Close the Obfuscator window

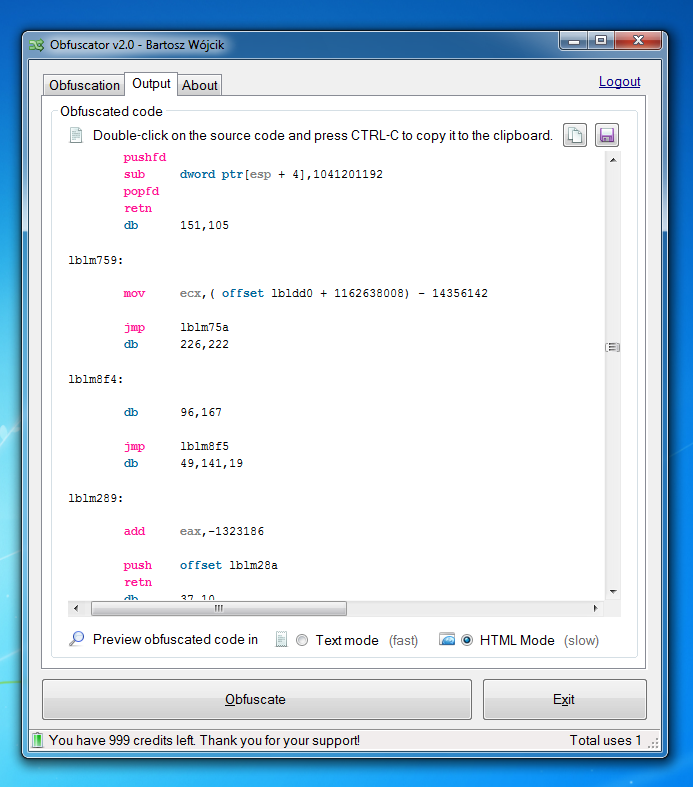pyautogui.click(x=638, y=41)
